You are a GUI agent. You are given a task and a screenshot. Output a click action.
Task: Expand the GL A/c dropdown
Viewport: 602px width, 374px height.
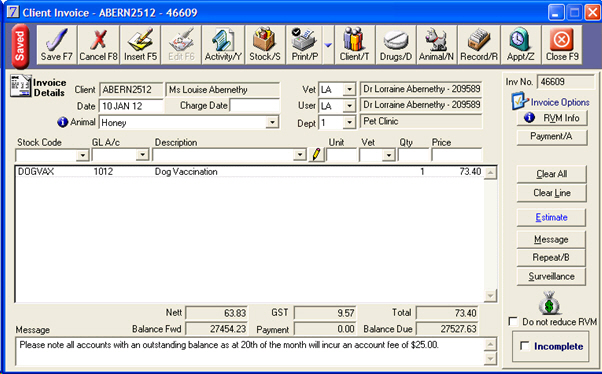[x=142, y=155]
